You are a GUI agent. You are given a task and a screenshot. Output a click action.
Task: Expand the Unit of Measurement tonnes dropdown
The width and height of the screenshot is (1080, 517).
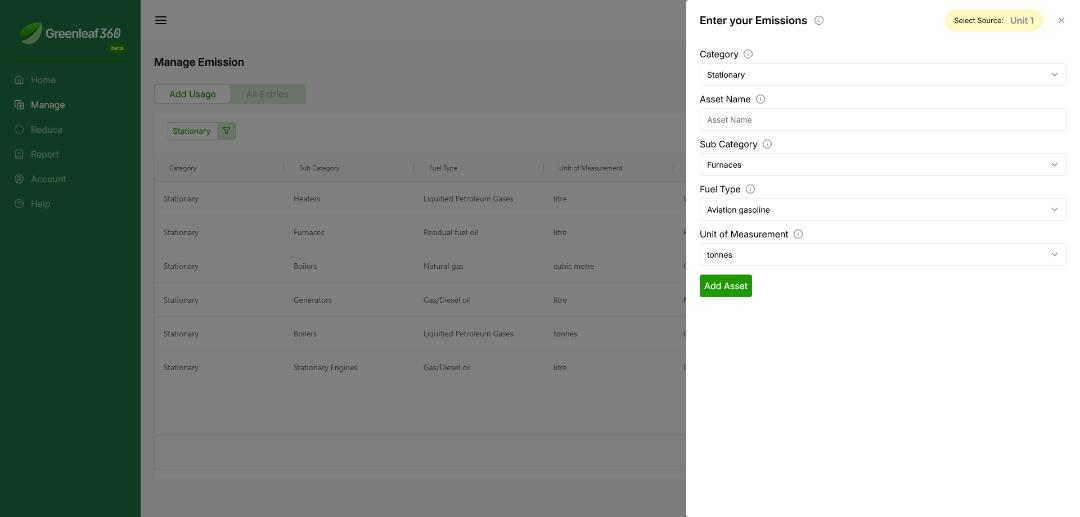(x=882, y=255)
